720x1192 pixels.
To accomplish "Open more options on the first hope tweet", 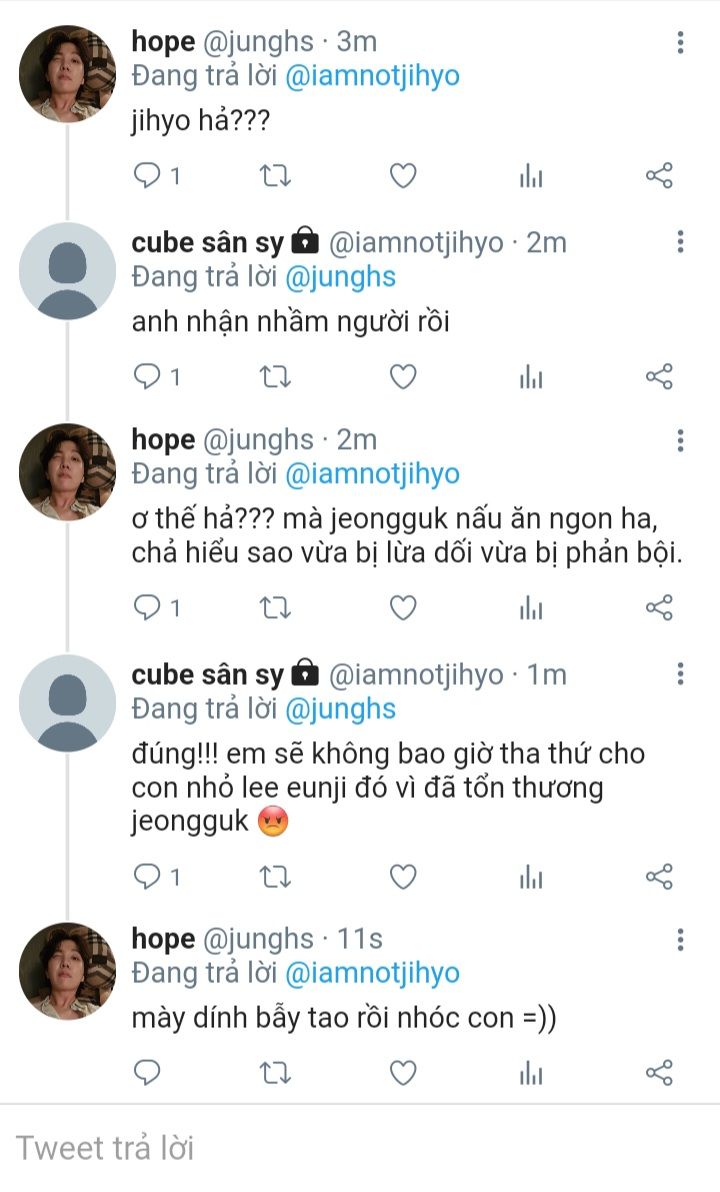I will (x=680, y=42).
